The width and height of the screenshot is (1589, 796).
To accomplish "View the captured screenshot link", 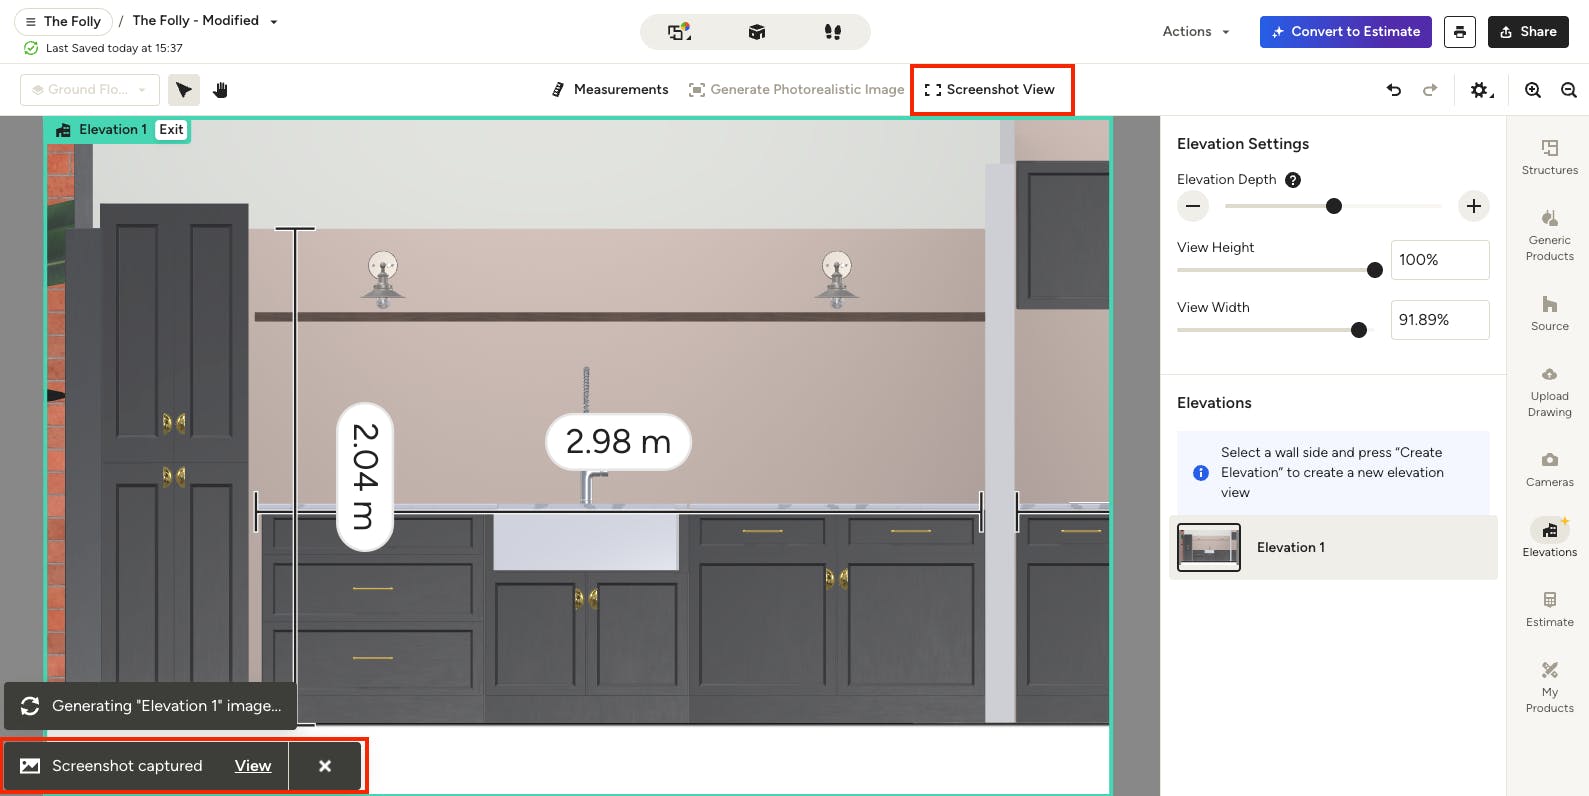I will (253, 766).
